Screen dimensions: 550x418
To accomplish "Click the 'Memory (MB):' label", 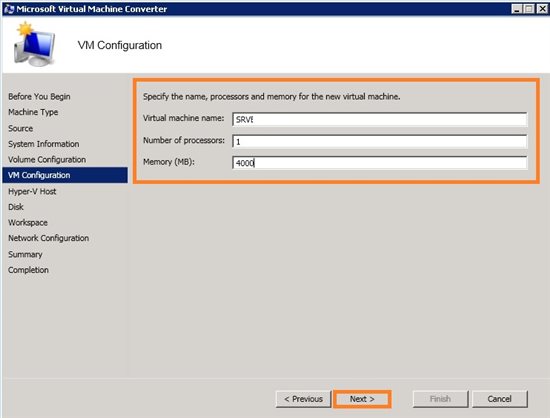I will [x=169, y=162].
